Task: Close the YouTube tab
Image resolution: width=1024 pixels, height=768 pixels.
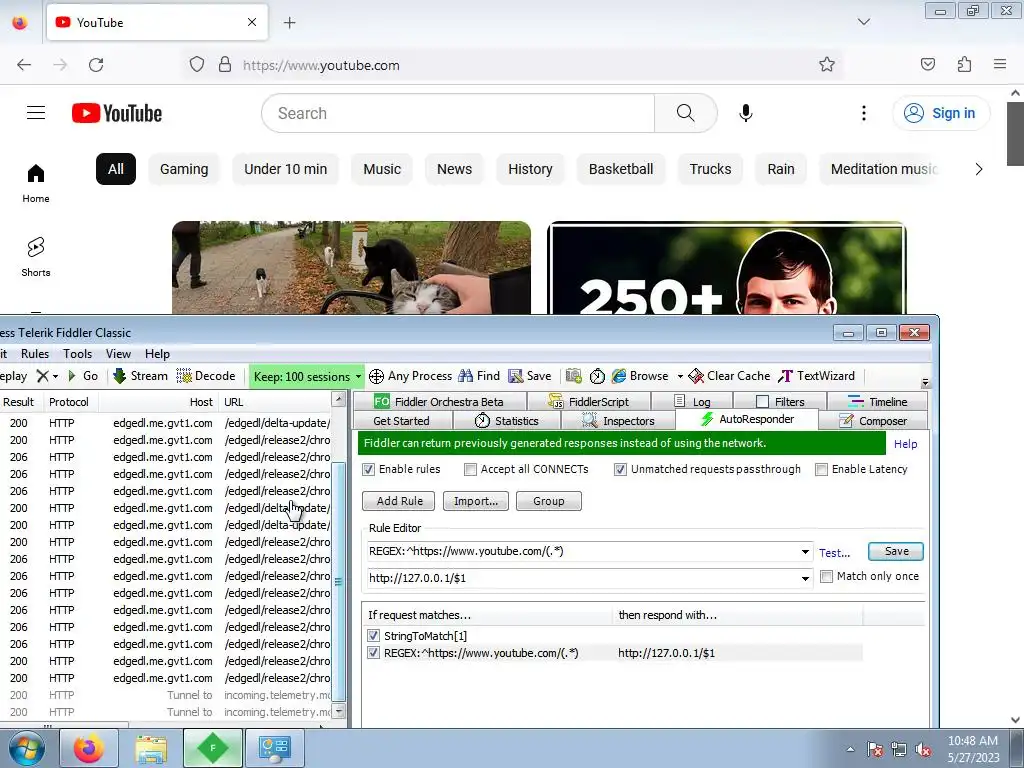Action: pyautogui.click(x=252, y=22)
